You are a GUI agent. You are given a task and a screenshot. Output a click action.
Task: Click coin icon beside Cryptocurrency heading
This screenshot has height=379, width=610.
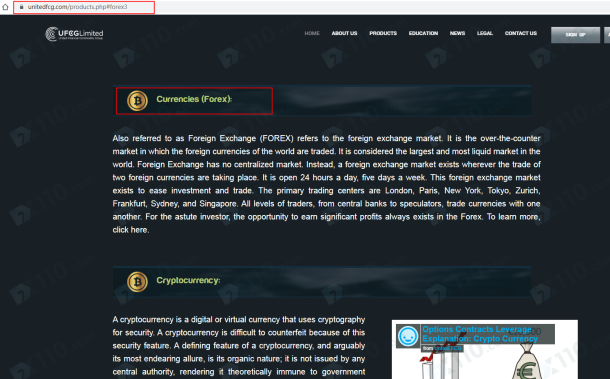(x=137, y=282)
